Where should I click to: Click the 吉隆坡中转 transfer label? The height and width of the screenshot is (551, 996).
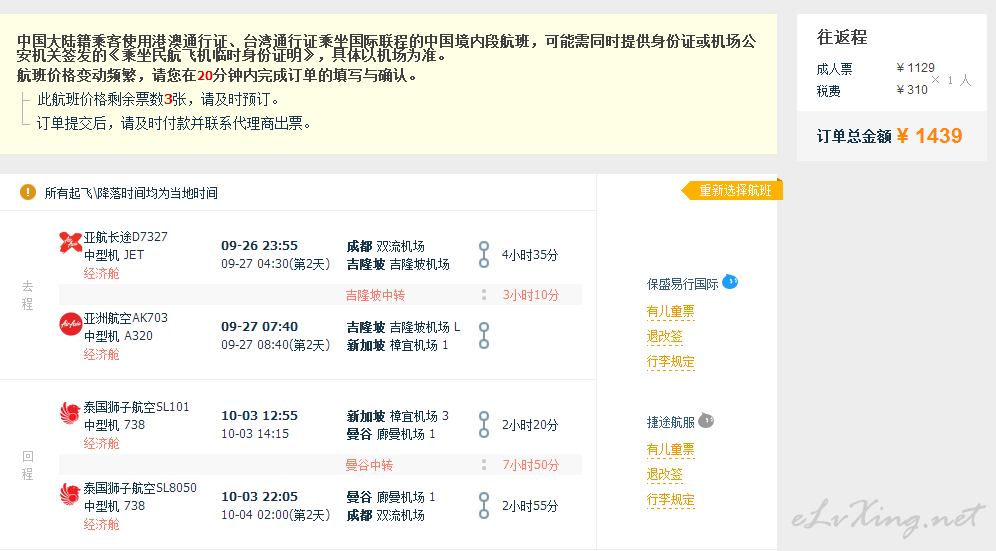[x=375, y=295]
